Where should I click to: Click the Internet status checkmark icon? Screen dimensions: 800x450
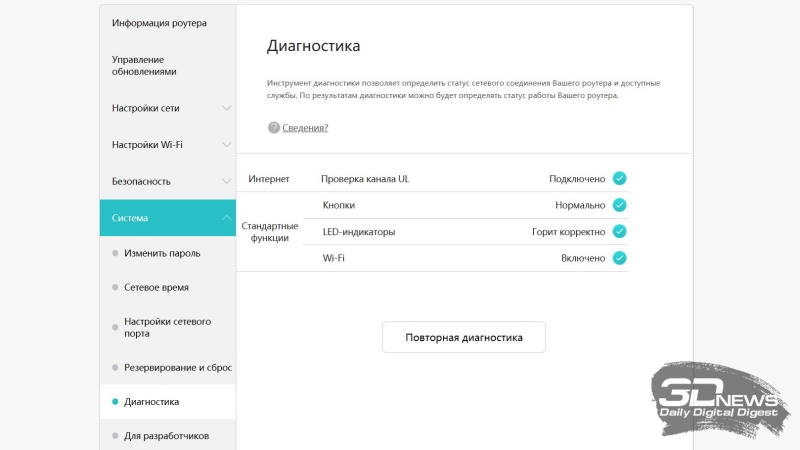click(x=619, y=179)
